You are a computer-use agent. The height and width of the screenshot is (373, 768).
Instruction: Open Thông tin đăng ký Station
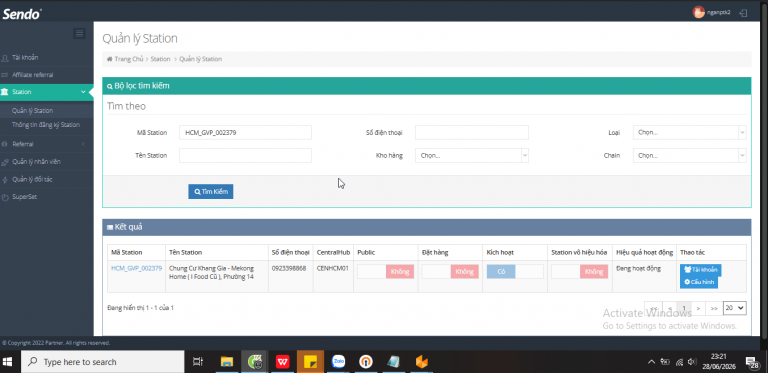click(x=47, y=125)
